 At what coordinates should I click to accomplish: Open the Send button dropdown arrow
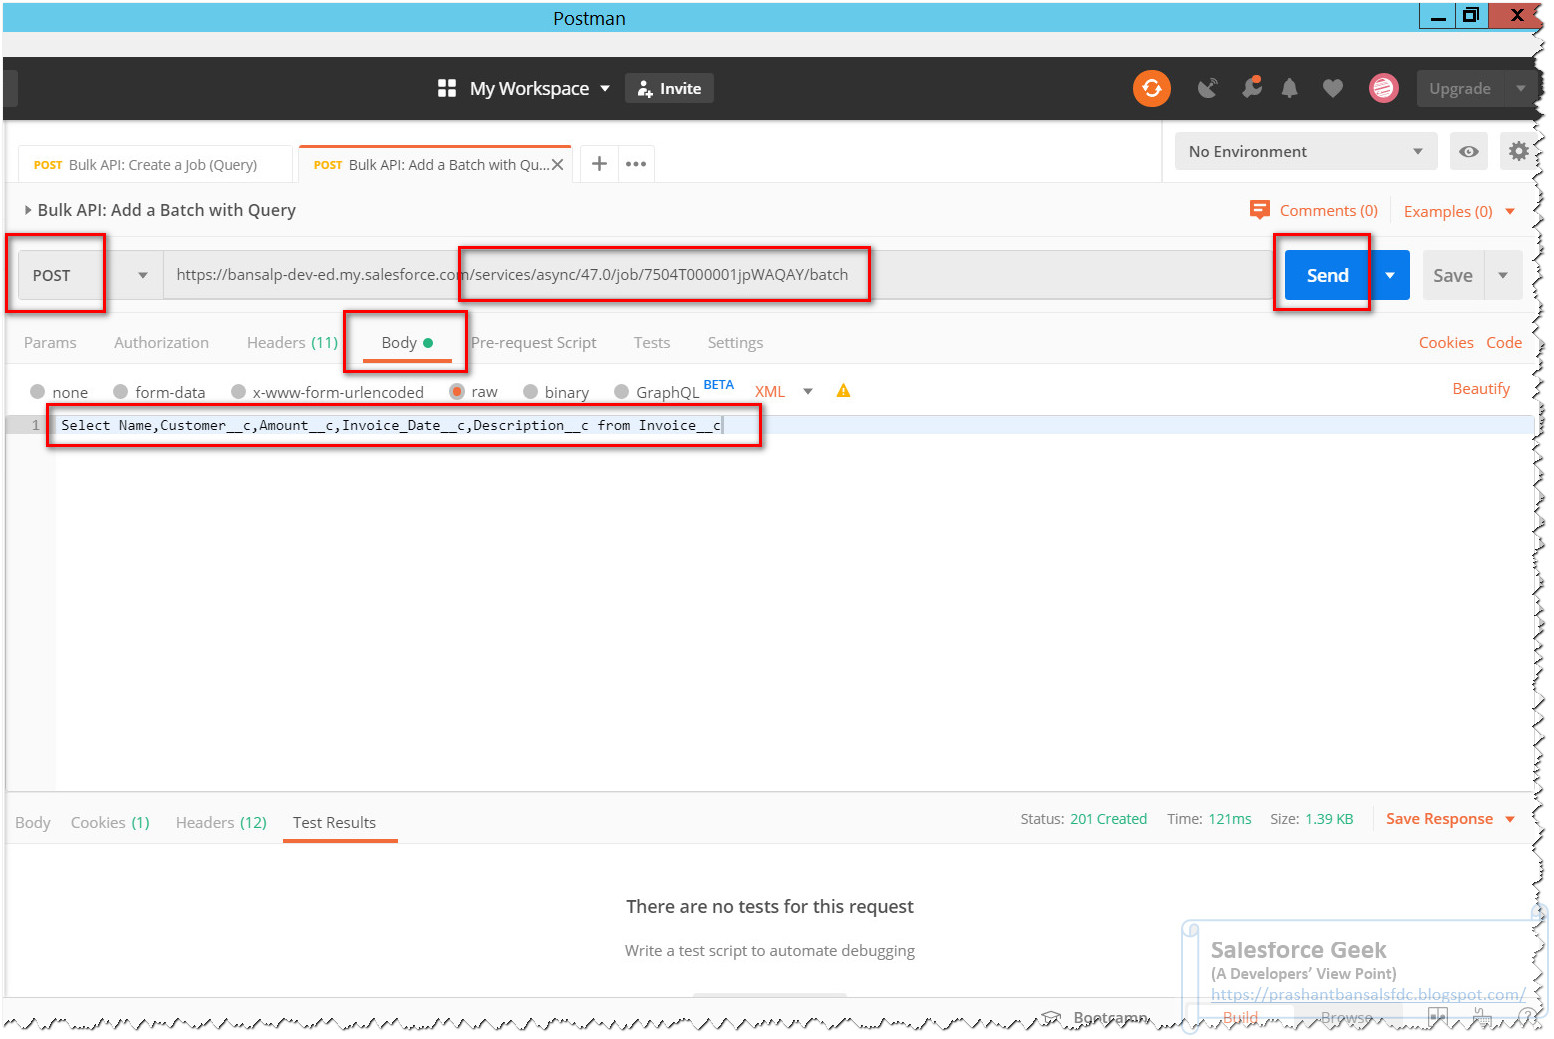[1390, 275]
